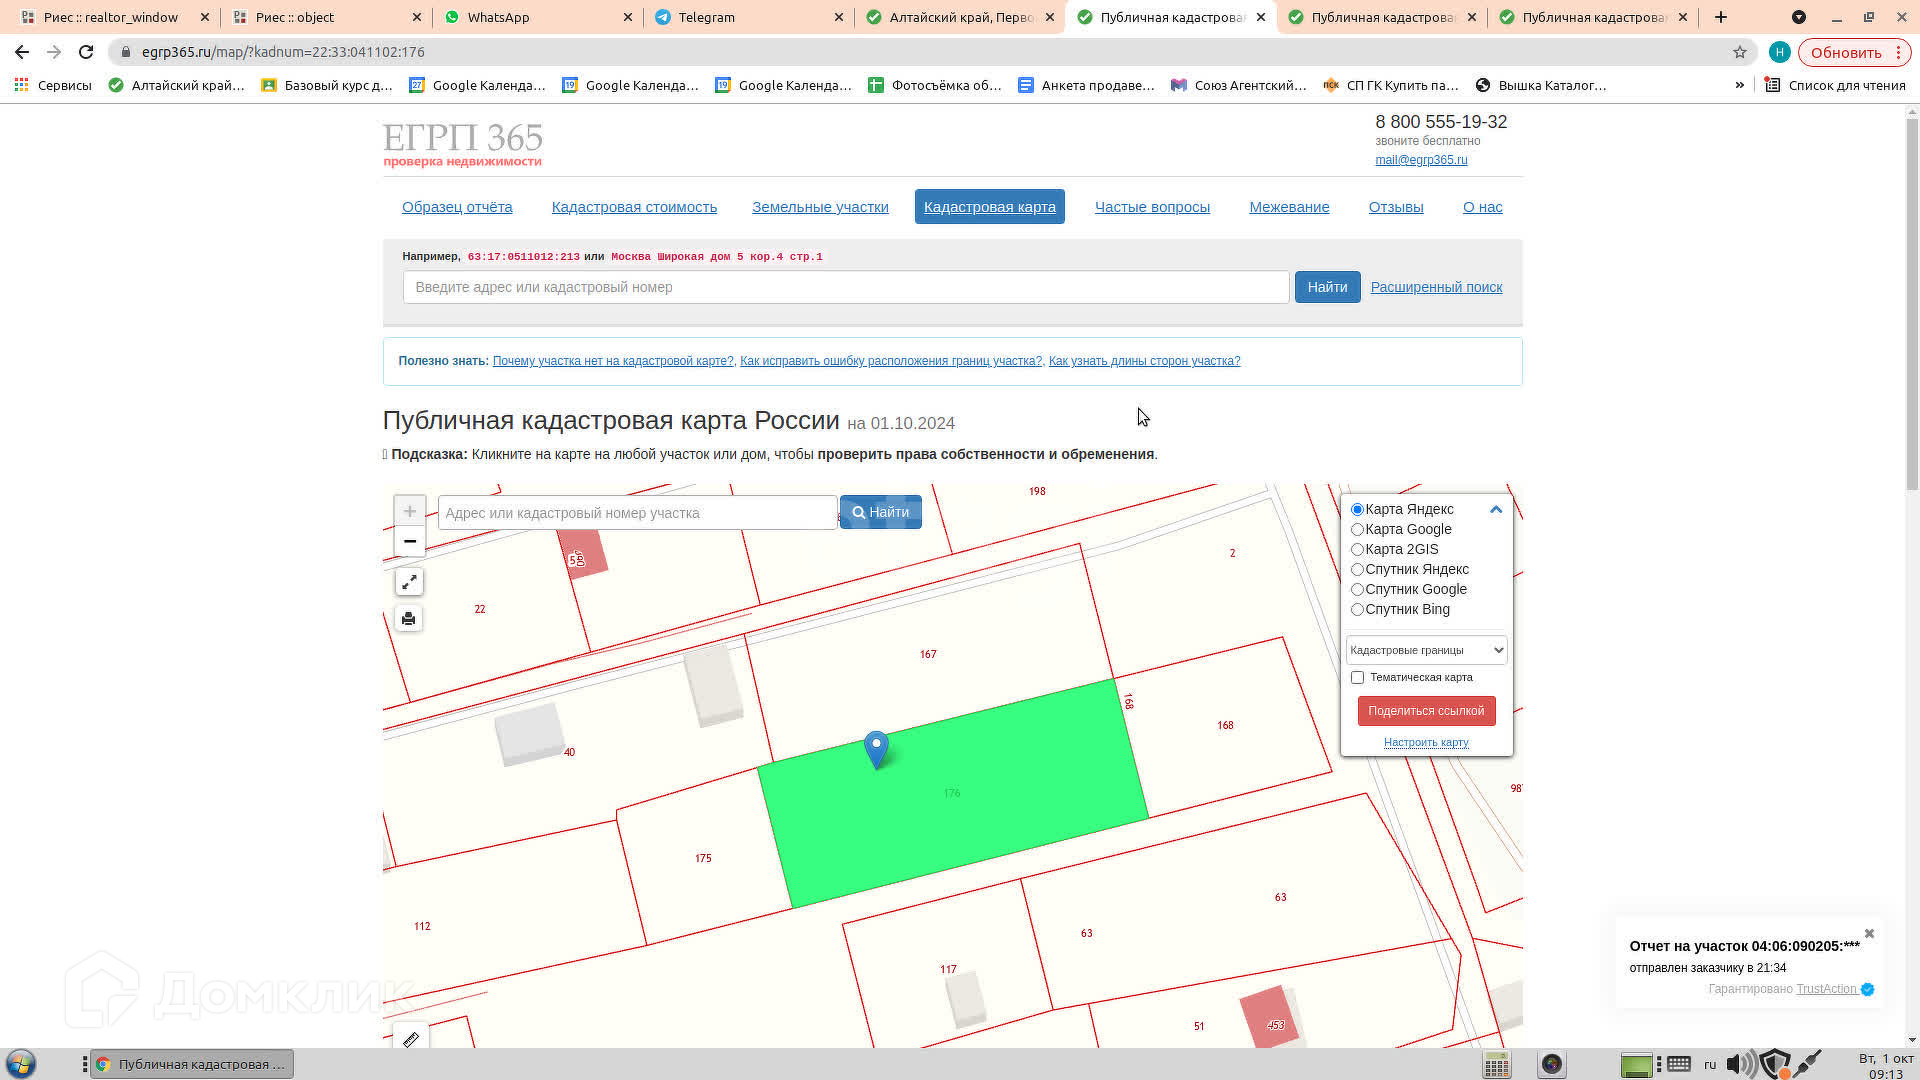Click the map zoom in plus button

tap(409, 511)
